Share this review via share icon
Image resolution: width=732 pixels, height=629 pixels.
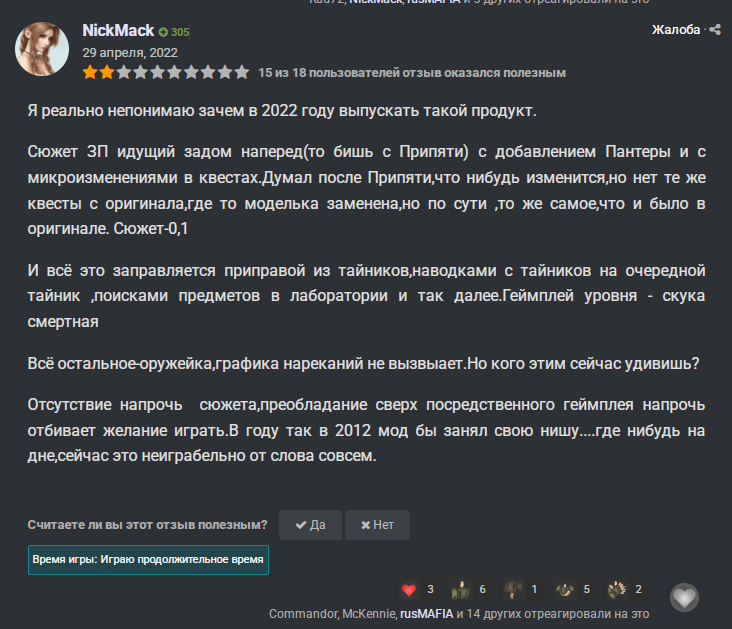click(715, 30)
